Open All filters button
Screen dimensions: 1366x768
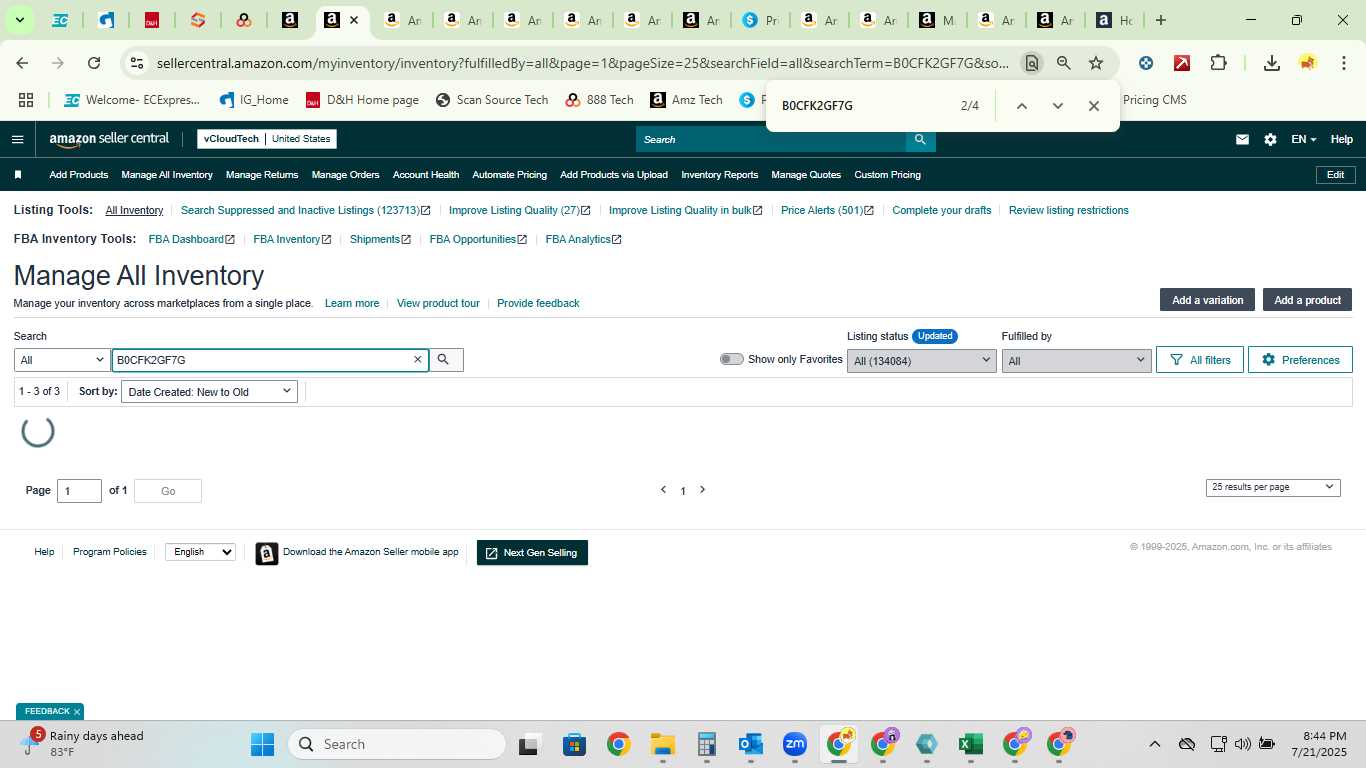(1200, 360)
